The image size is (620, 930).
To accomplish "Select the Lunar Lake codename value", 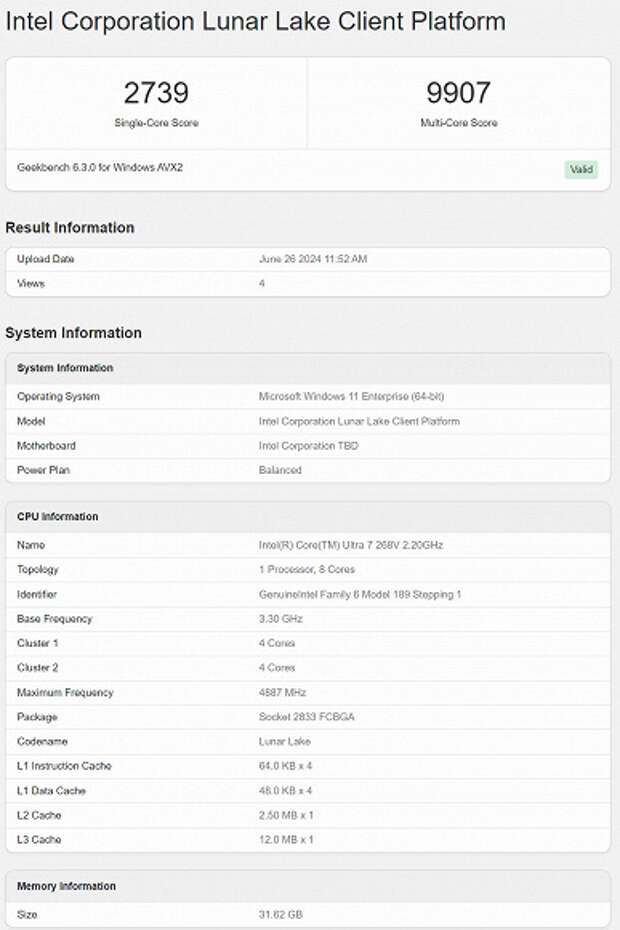I will point(284,741).
